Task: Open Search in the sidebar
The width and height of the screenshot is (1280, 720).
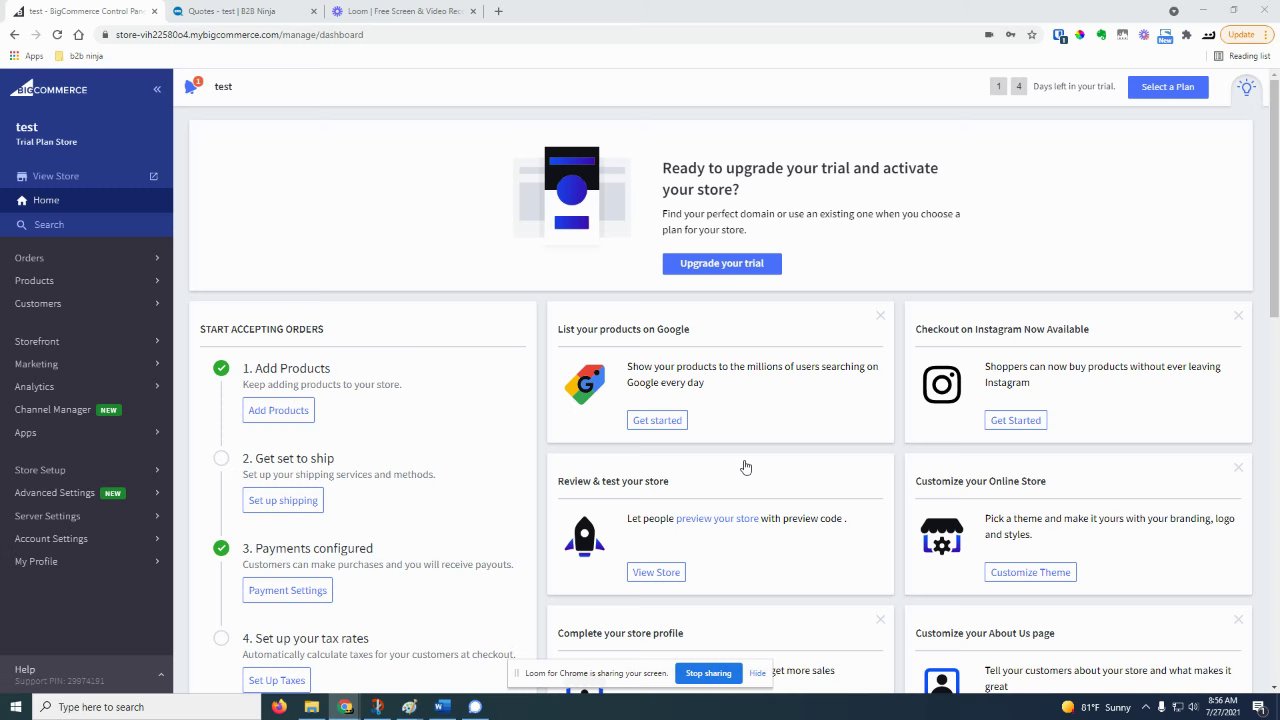Action: [86, 225]
